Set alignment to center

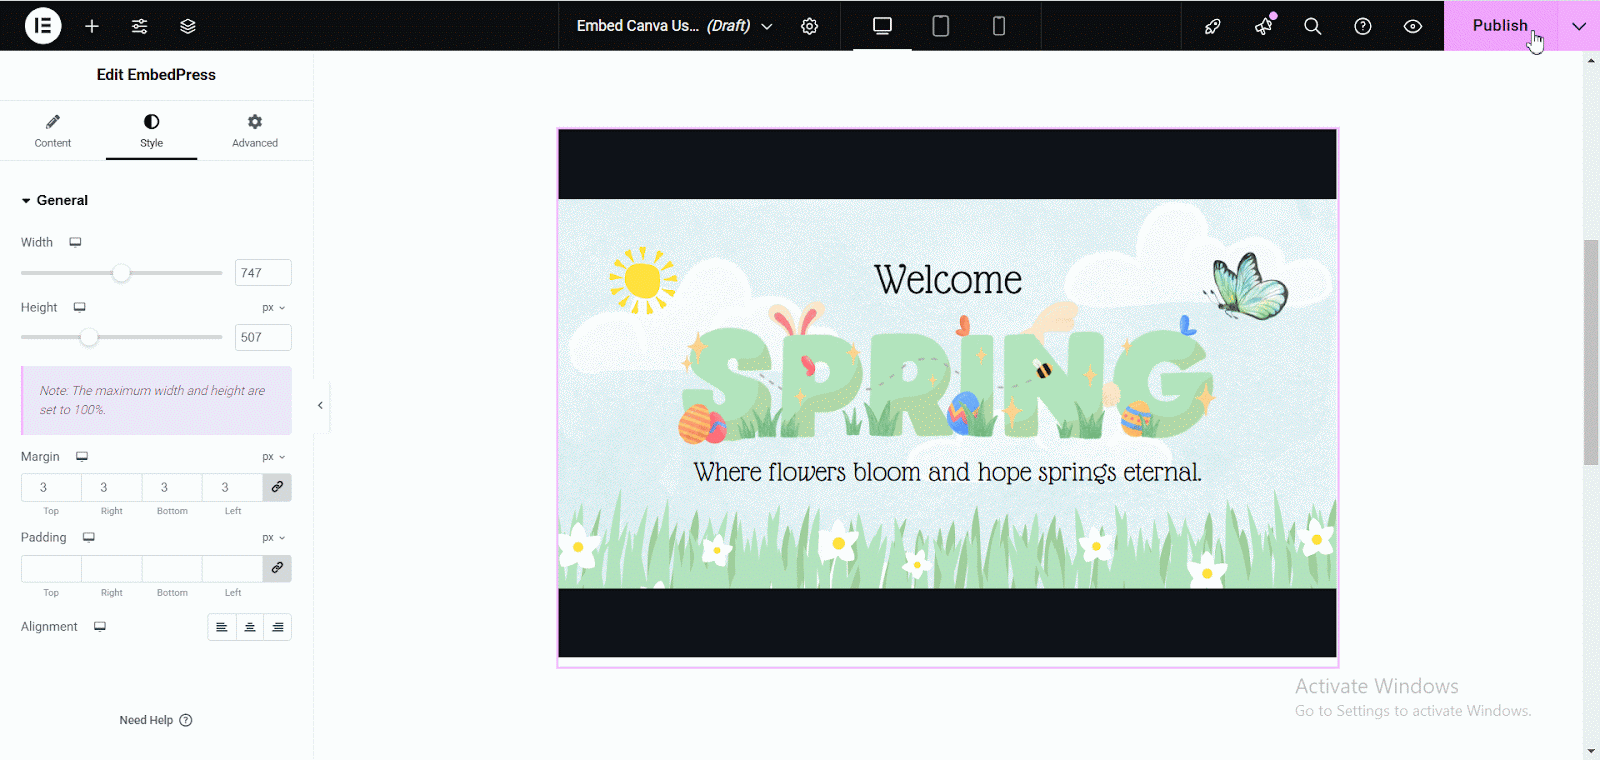(250, 627)
